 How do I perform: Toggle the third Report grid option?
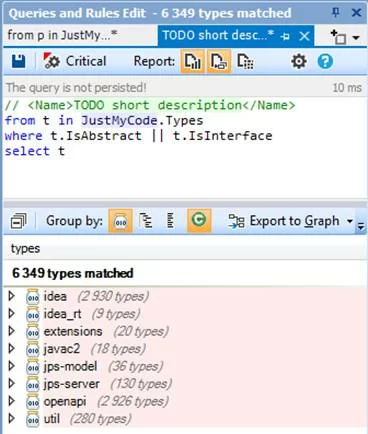[x=245, y=61]
